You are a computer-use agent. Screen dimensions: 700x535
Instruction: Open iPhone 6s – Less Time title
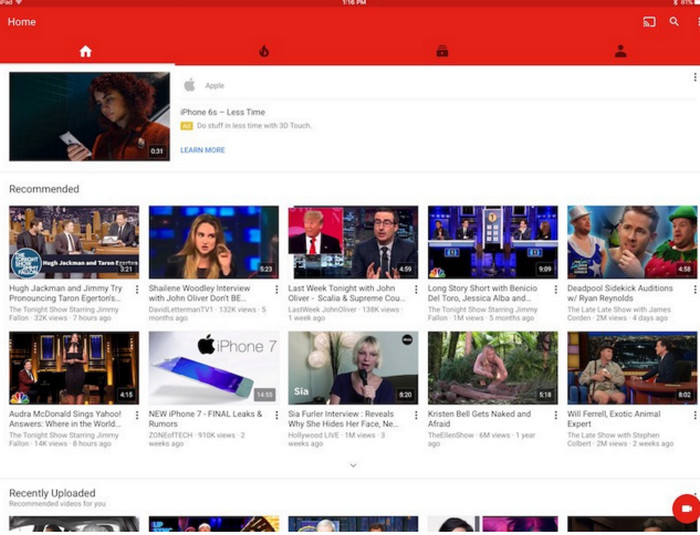(x=222, y=112)
